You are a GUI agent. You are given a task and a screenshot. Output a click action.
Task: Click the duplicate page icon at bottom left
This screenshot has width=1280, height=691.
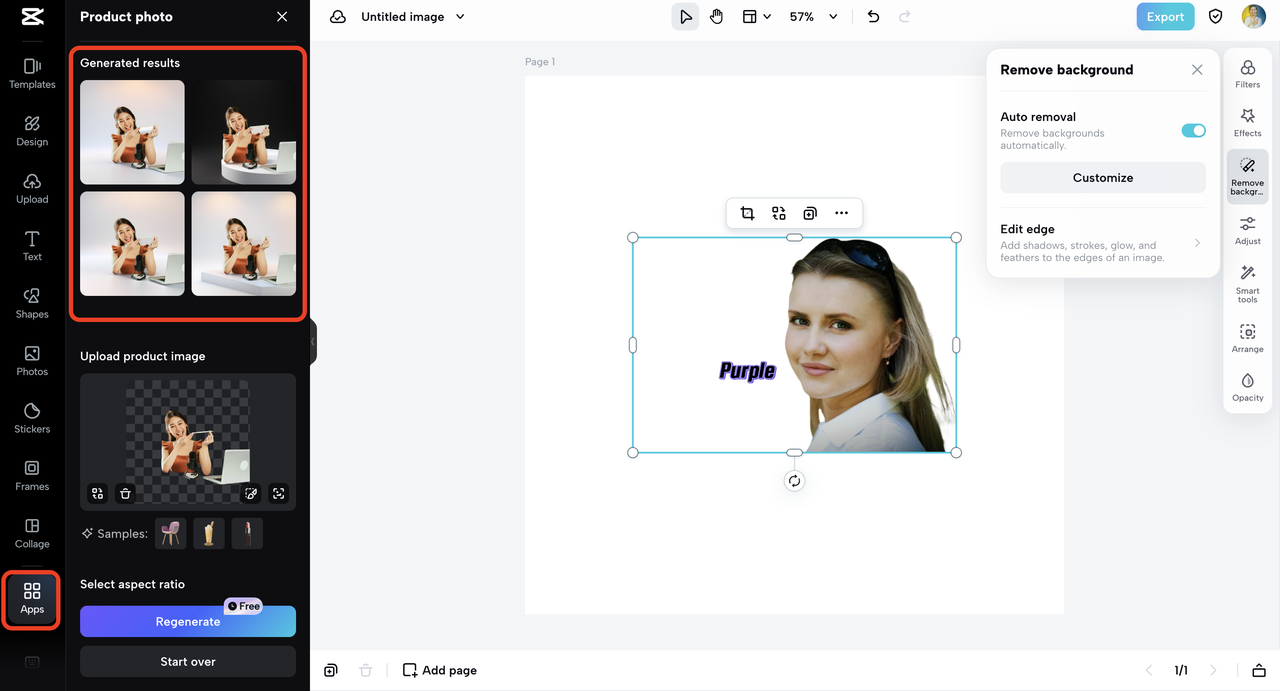point(331,670)
